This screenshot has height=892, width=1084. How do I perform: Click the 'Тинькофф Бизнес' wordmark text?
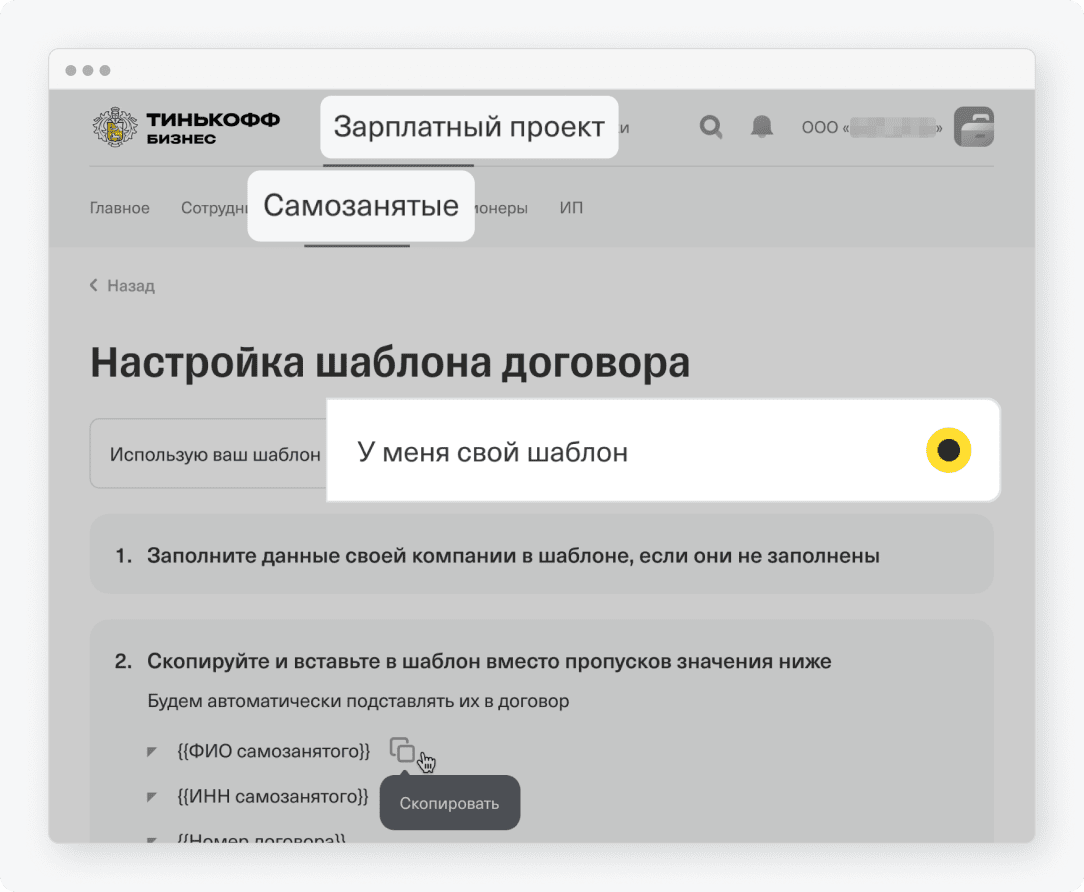(212, 127)
